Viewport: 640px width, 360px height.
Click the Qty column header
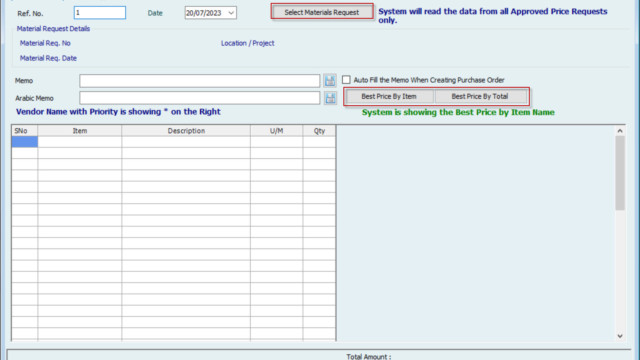pyautogui.click(x=319, y=131)
